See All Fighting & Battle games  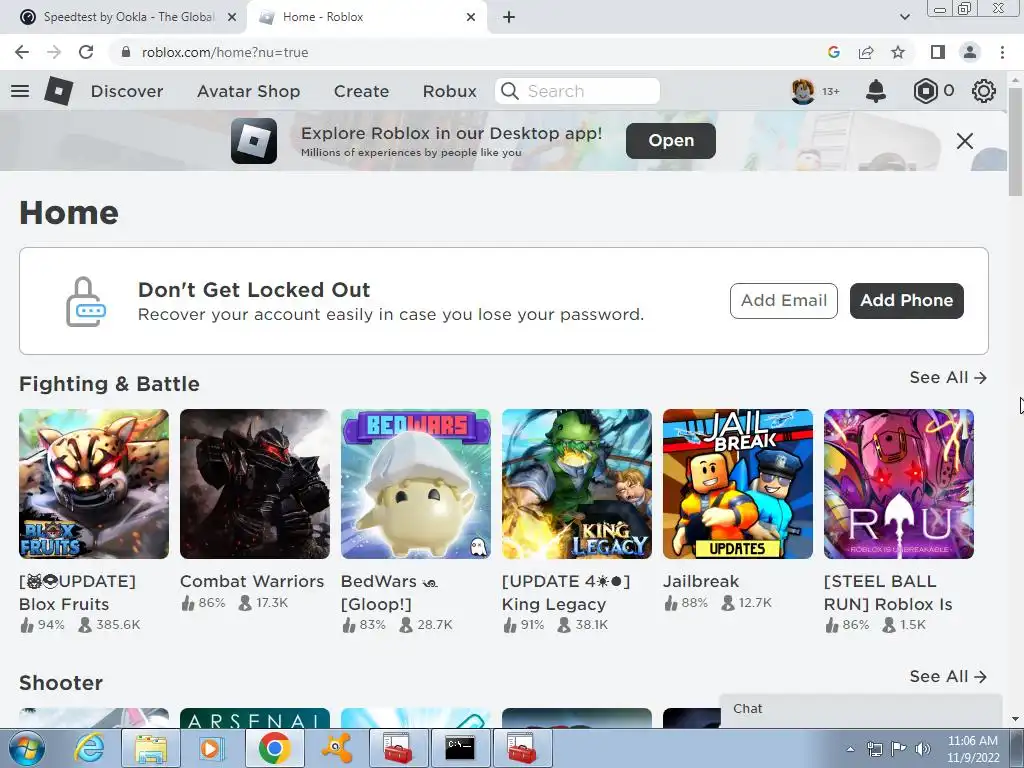coord(948,377)
